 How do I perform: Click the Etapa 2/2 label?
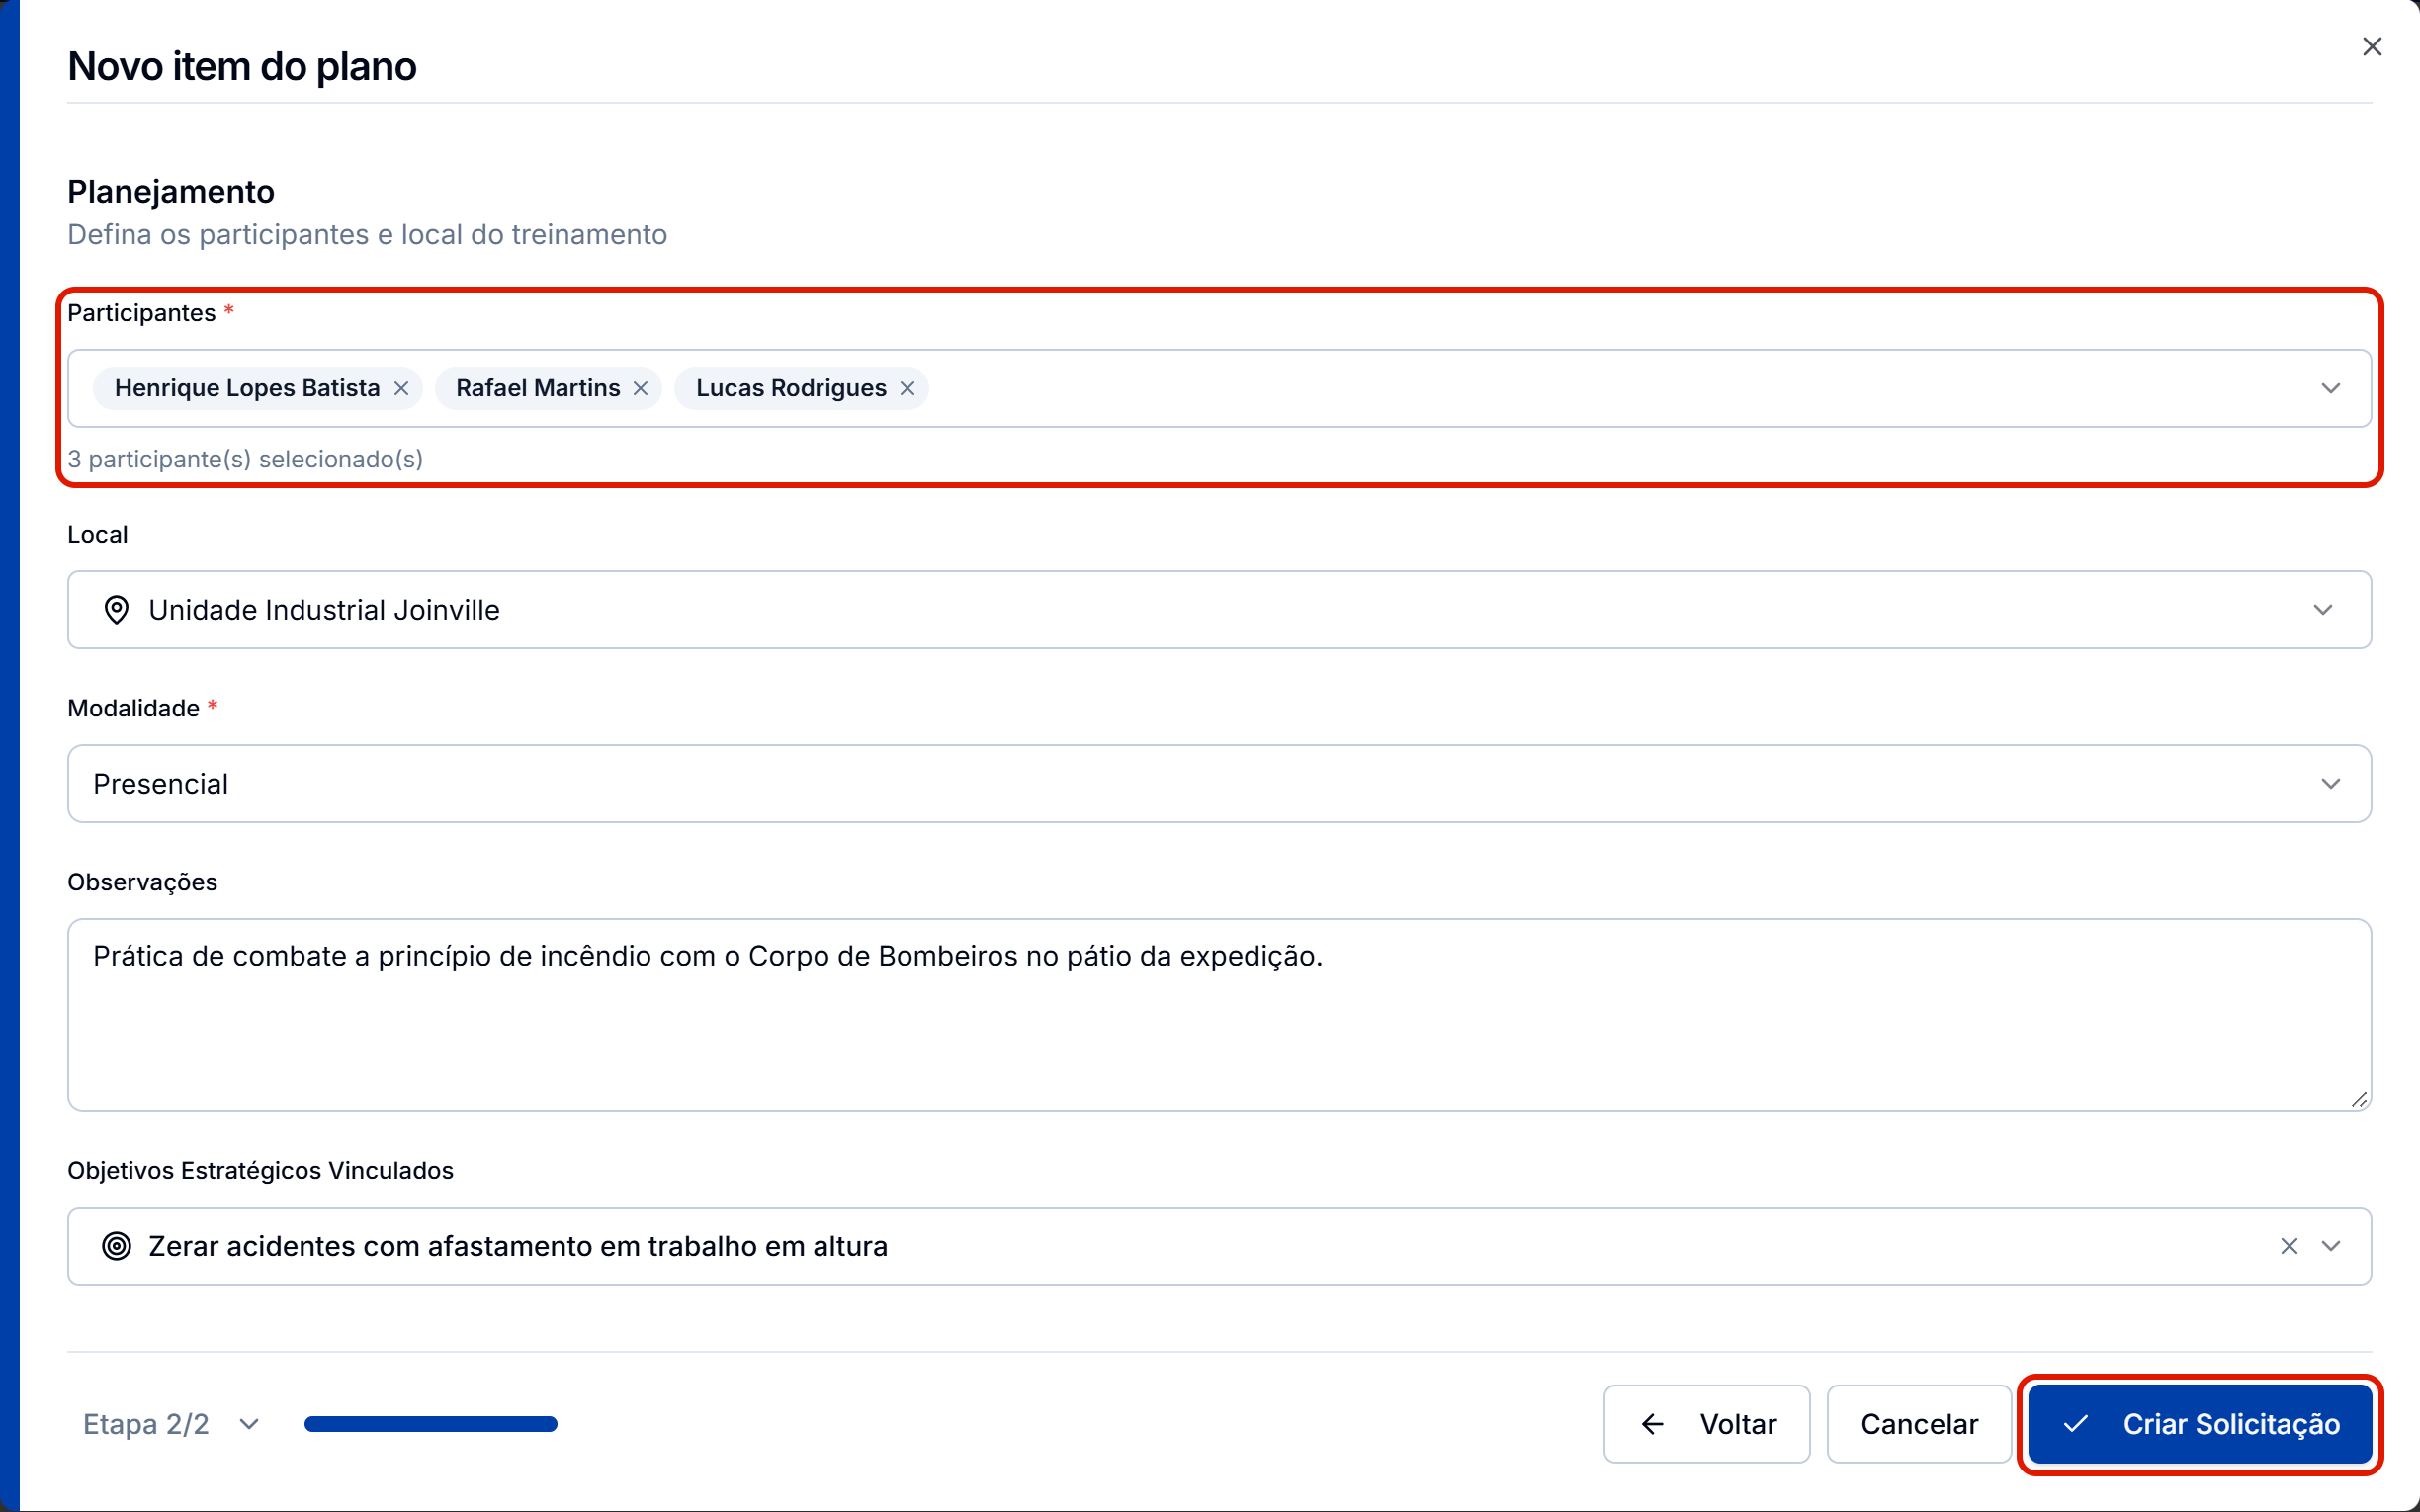point(146,1424)
